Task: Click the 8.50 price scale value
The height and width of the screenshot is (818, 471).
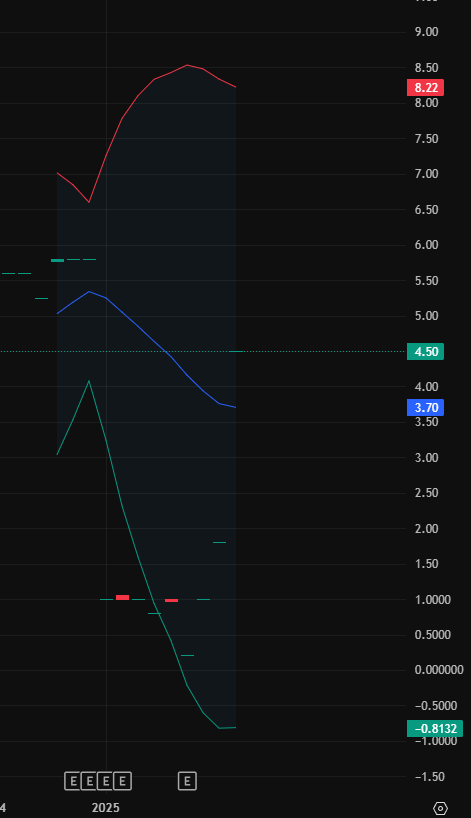Action: [x=426, y=68]
